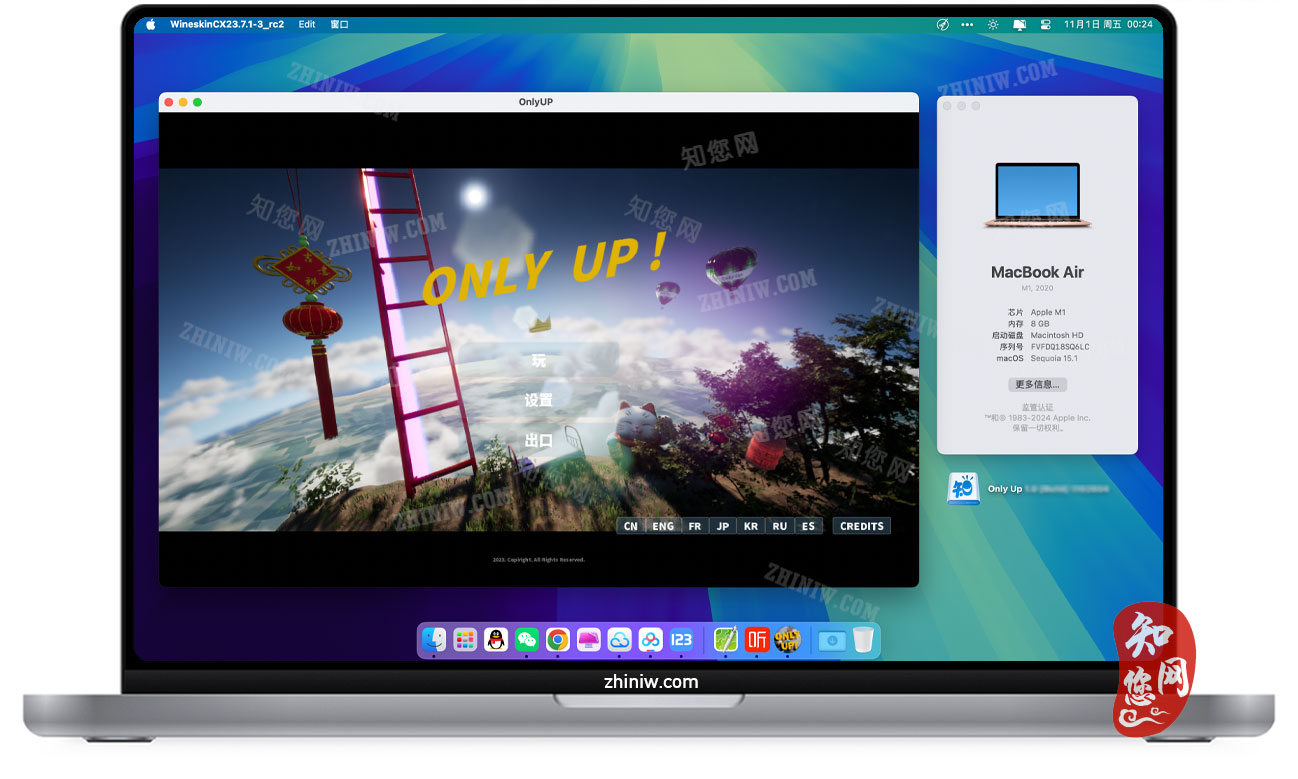
Task: Open the Apple menu
Action: click(151, 24)
